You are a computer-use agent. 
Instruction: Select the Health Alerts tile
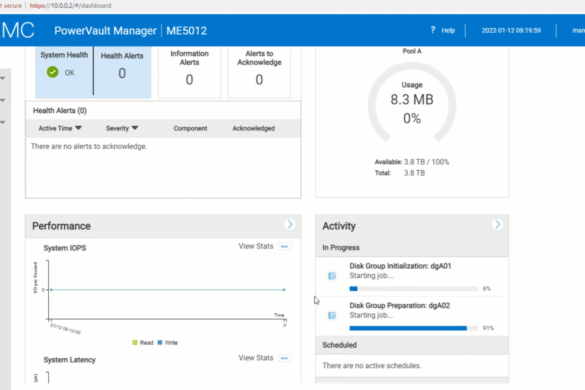click(x=122, y=72)
